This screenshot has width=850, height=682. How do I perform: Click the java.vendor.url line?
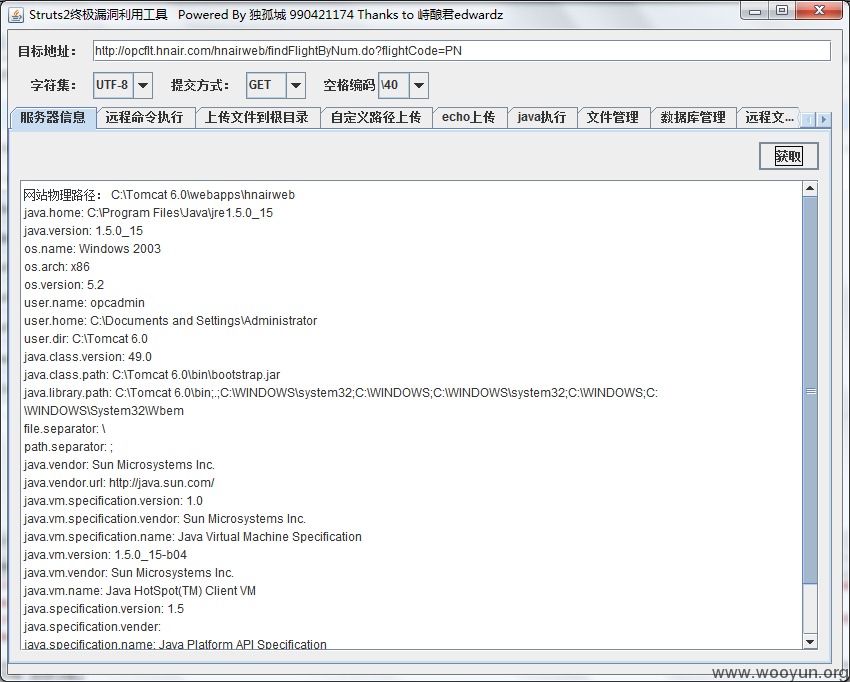[x=119, y=482]
